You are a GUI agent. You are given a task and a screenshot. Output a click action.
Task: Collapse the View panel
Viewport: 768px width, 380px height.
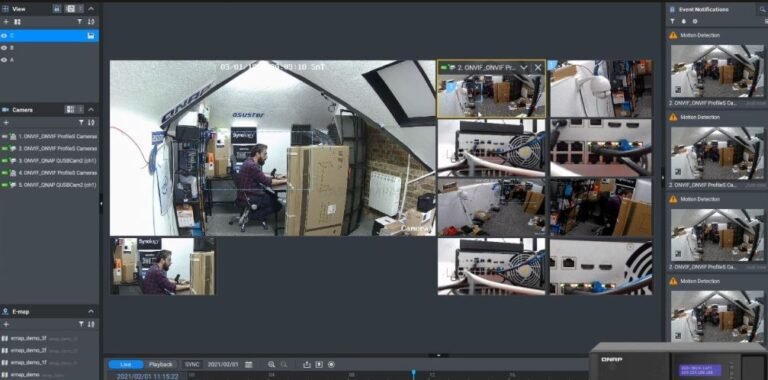91,9
